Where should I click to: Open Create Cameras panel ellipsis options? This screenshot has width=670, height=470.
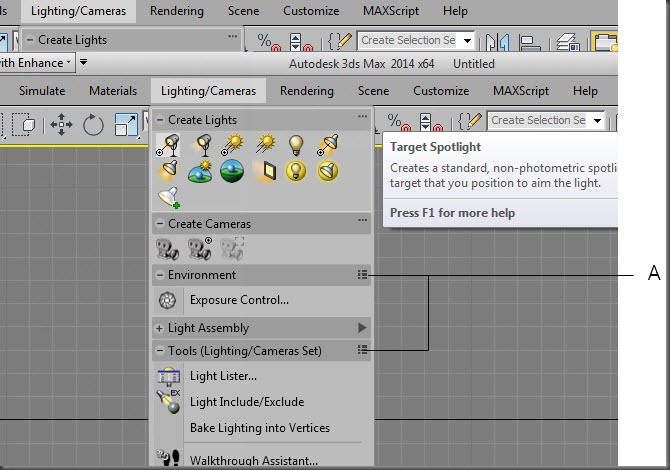coord(362,220)
